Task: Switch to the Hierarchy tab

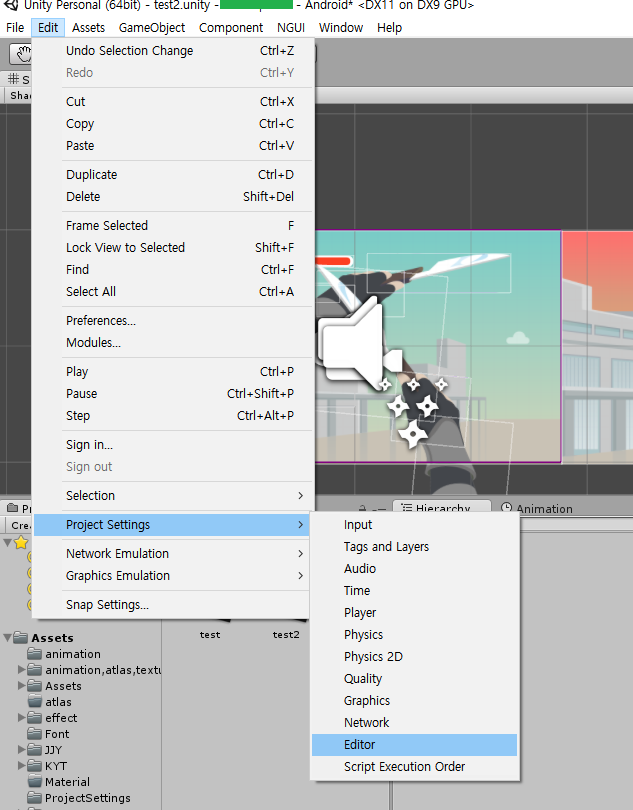Action: [441, 508]
